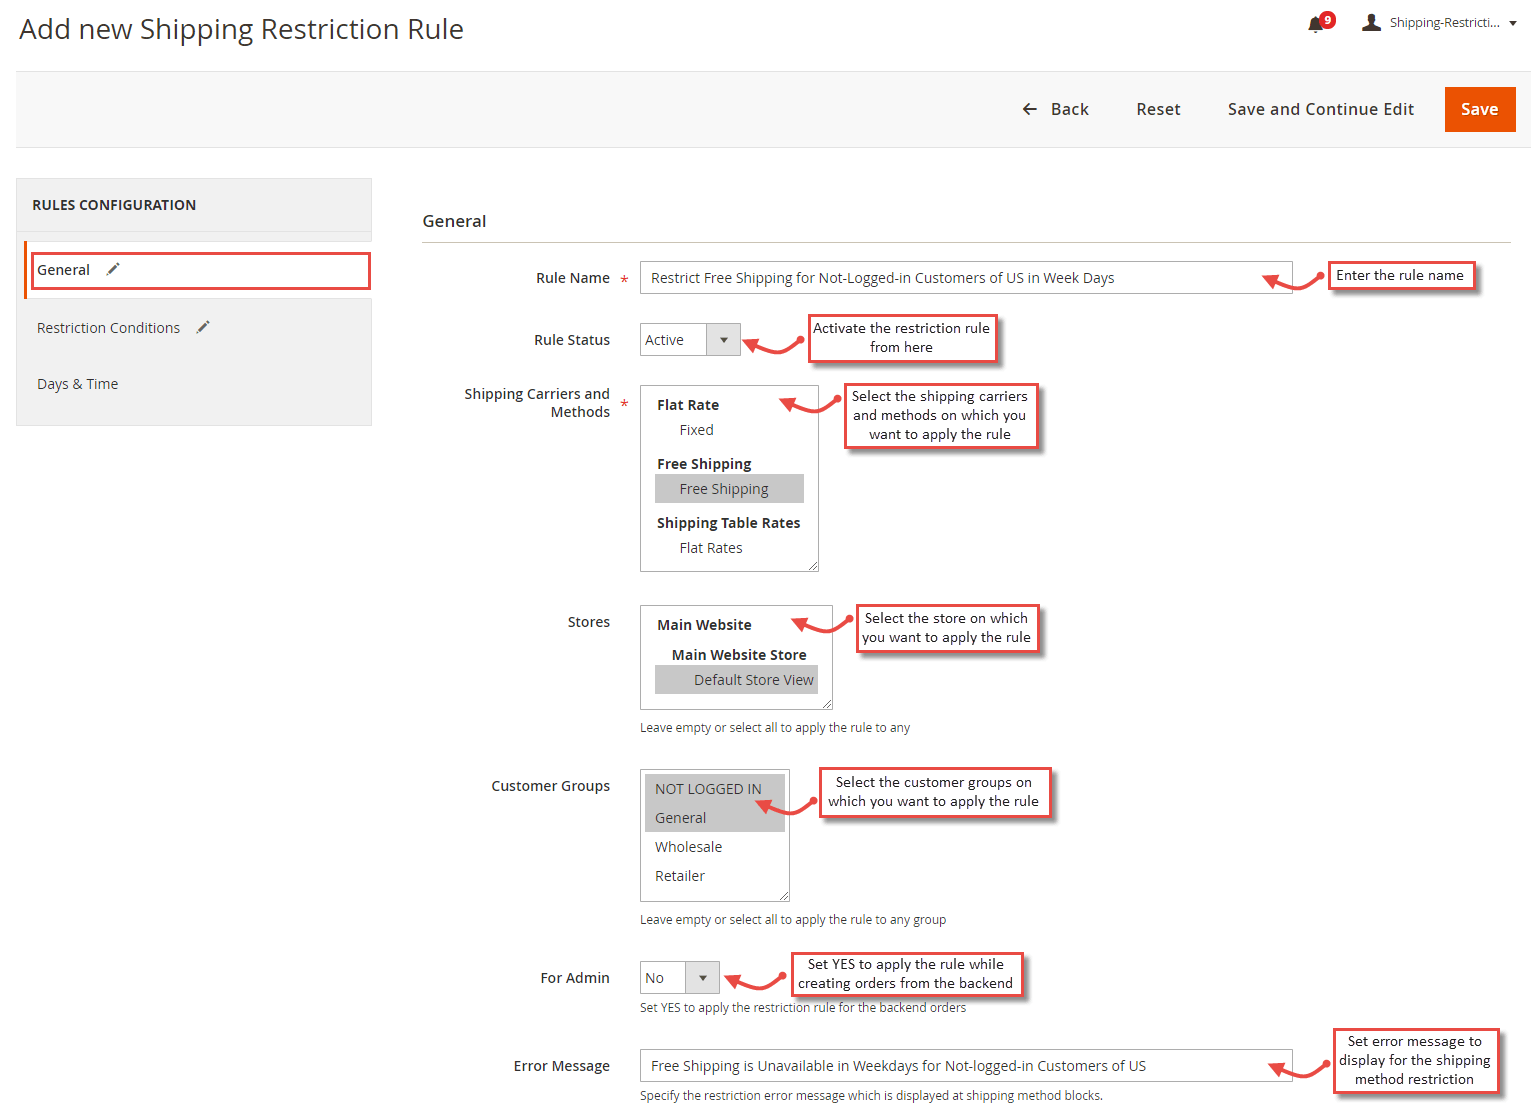Select Flat Rates under Shipping Table Rates
The image size is (1539, 1109).
tap(710, 547)
